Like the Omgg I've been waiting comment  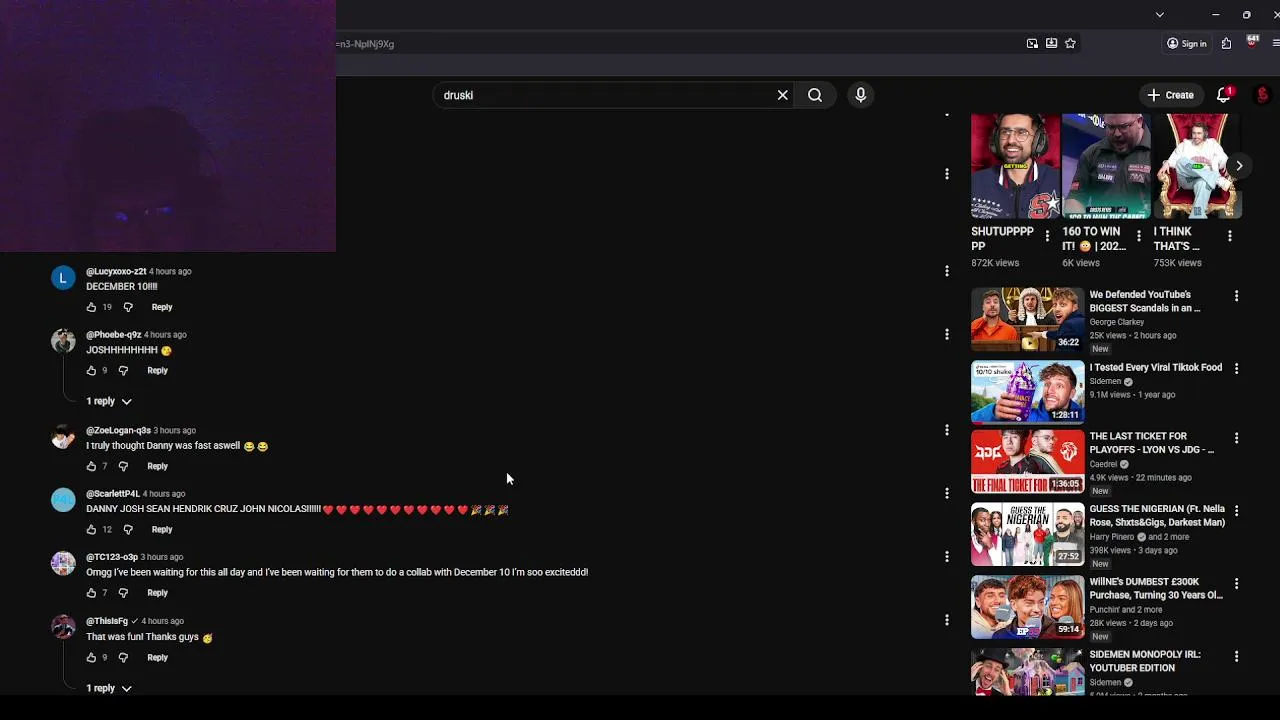pos(91,593)
